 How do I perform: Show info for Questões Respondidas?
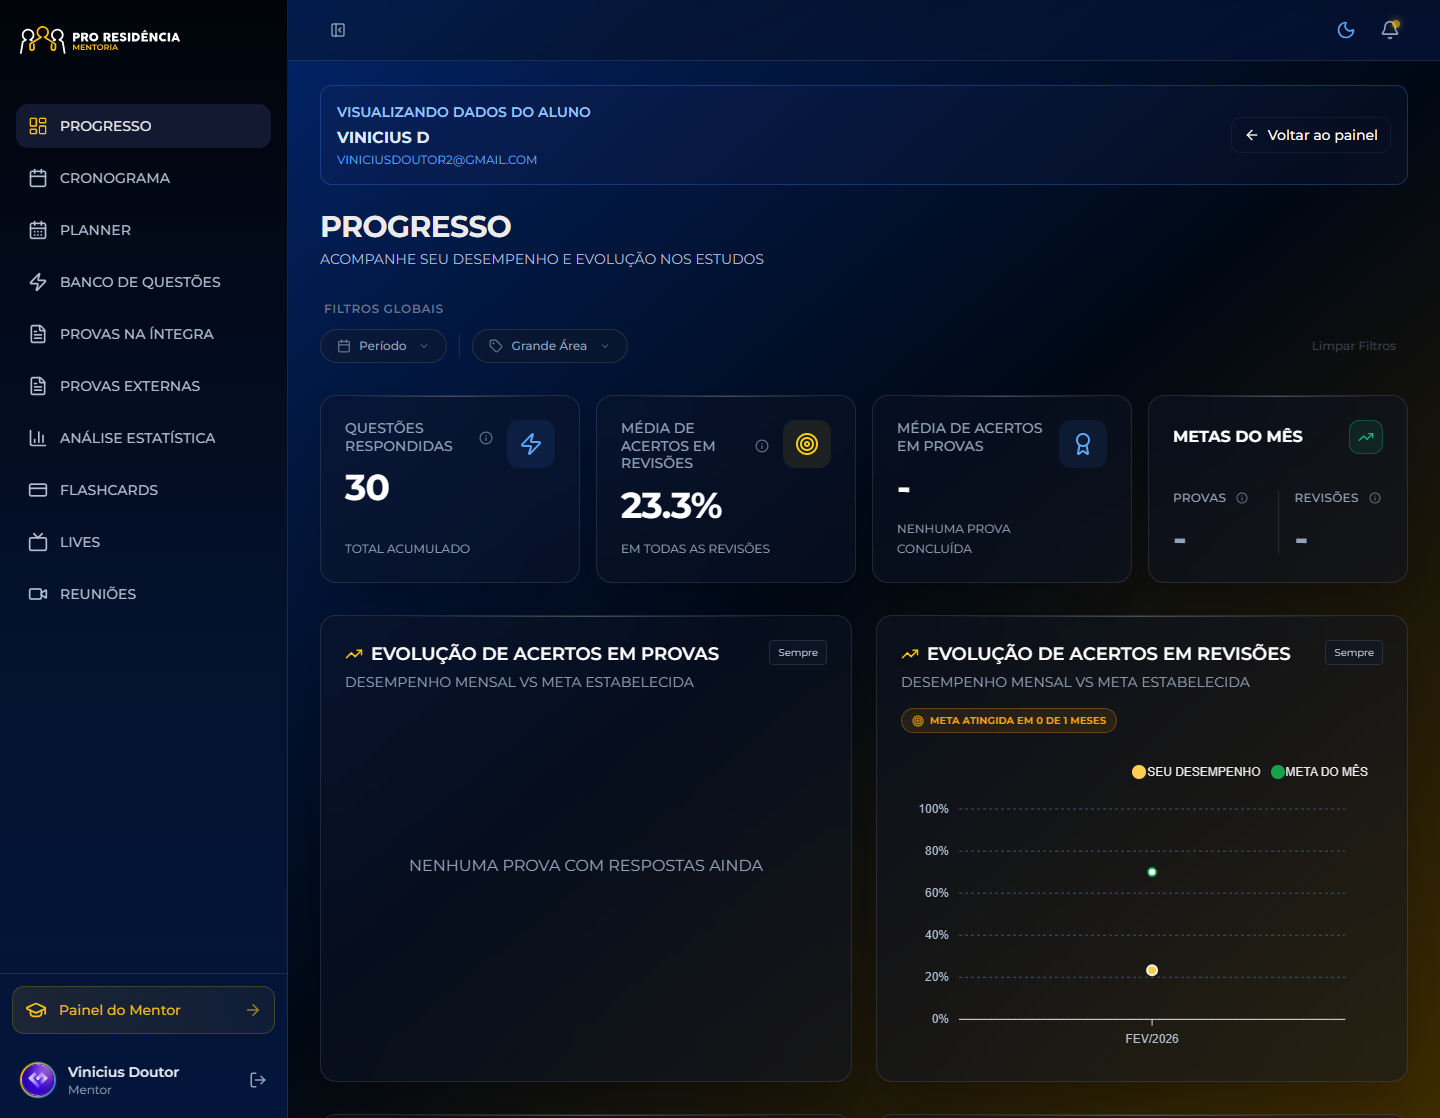click(x=486, y=438)
